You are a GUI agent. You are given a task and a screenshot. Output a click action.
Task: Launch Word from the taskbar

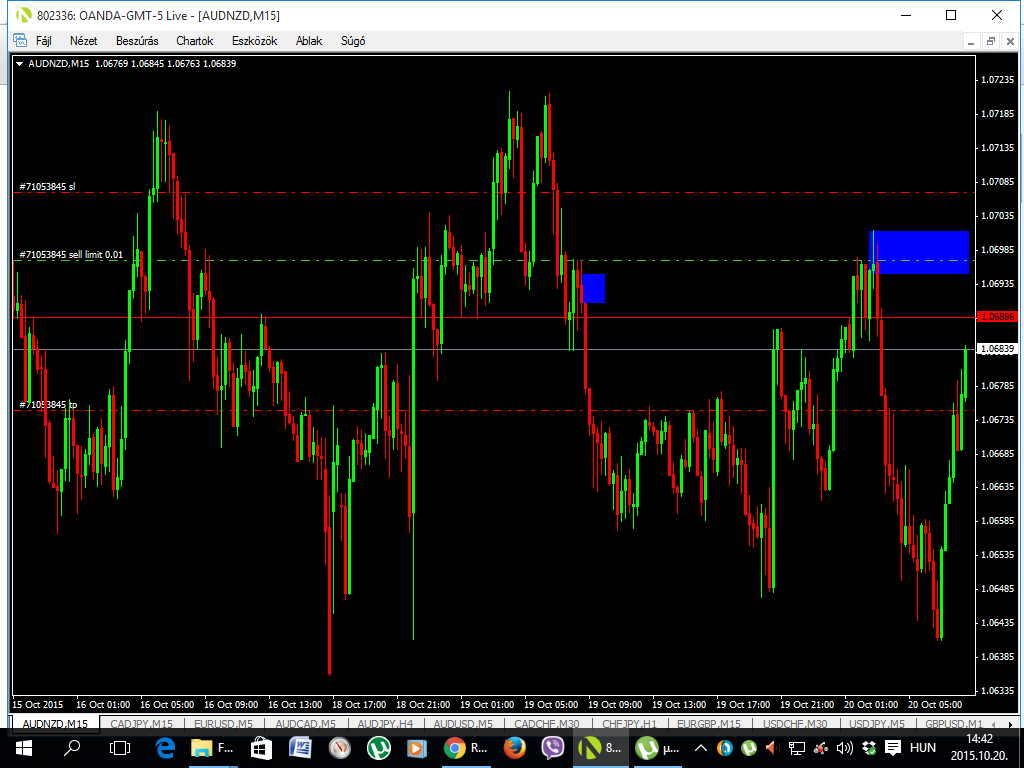[x=301, y=747]
